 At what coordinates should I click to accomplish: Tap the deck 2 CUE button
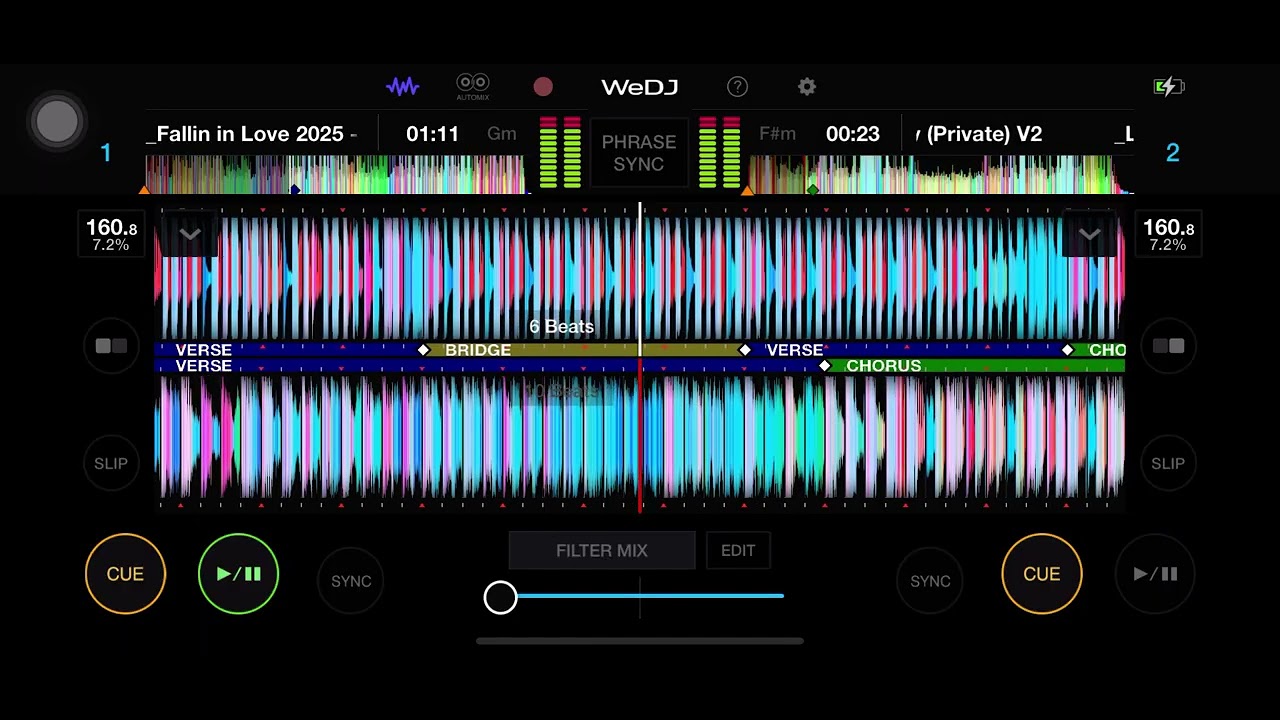1042,574
